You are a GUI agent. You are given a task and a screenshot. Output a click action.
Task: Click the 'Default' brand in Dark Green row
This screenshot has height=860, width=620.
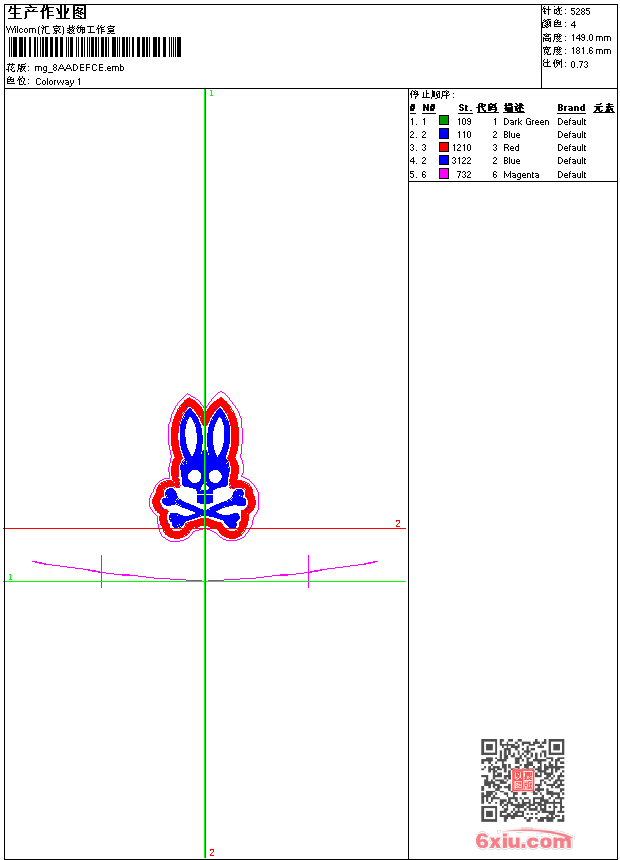pos(572,122)
